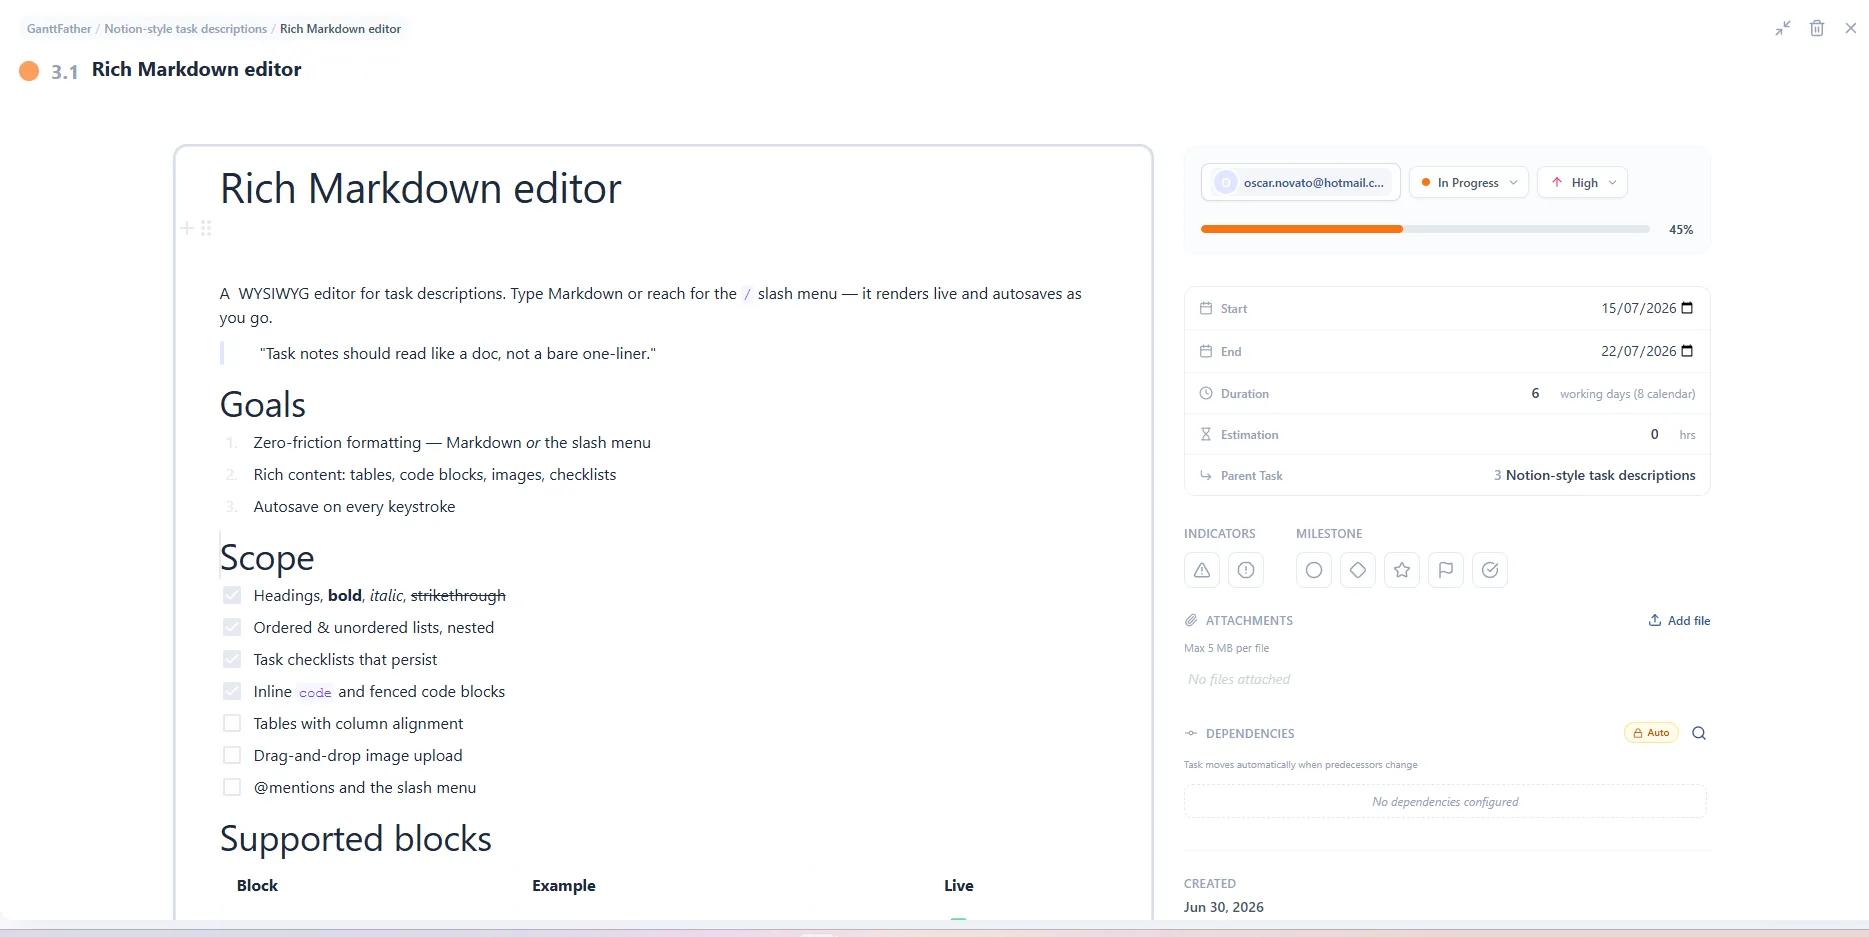Click the quote 'Task notes should read like a doc'
Viewport: 1869px width, 937px height.
[x=458, y=353]
